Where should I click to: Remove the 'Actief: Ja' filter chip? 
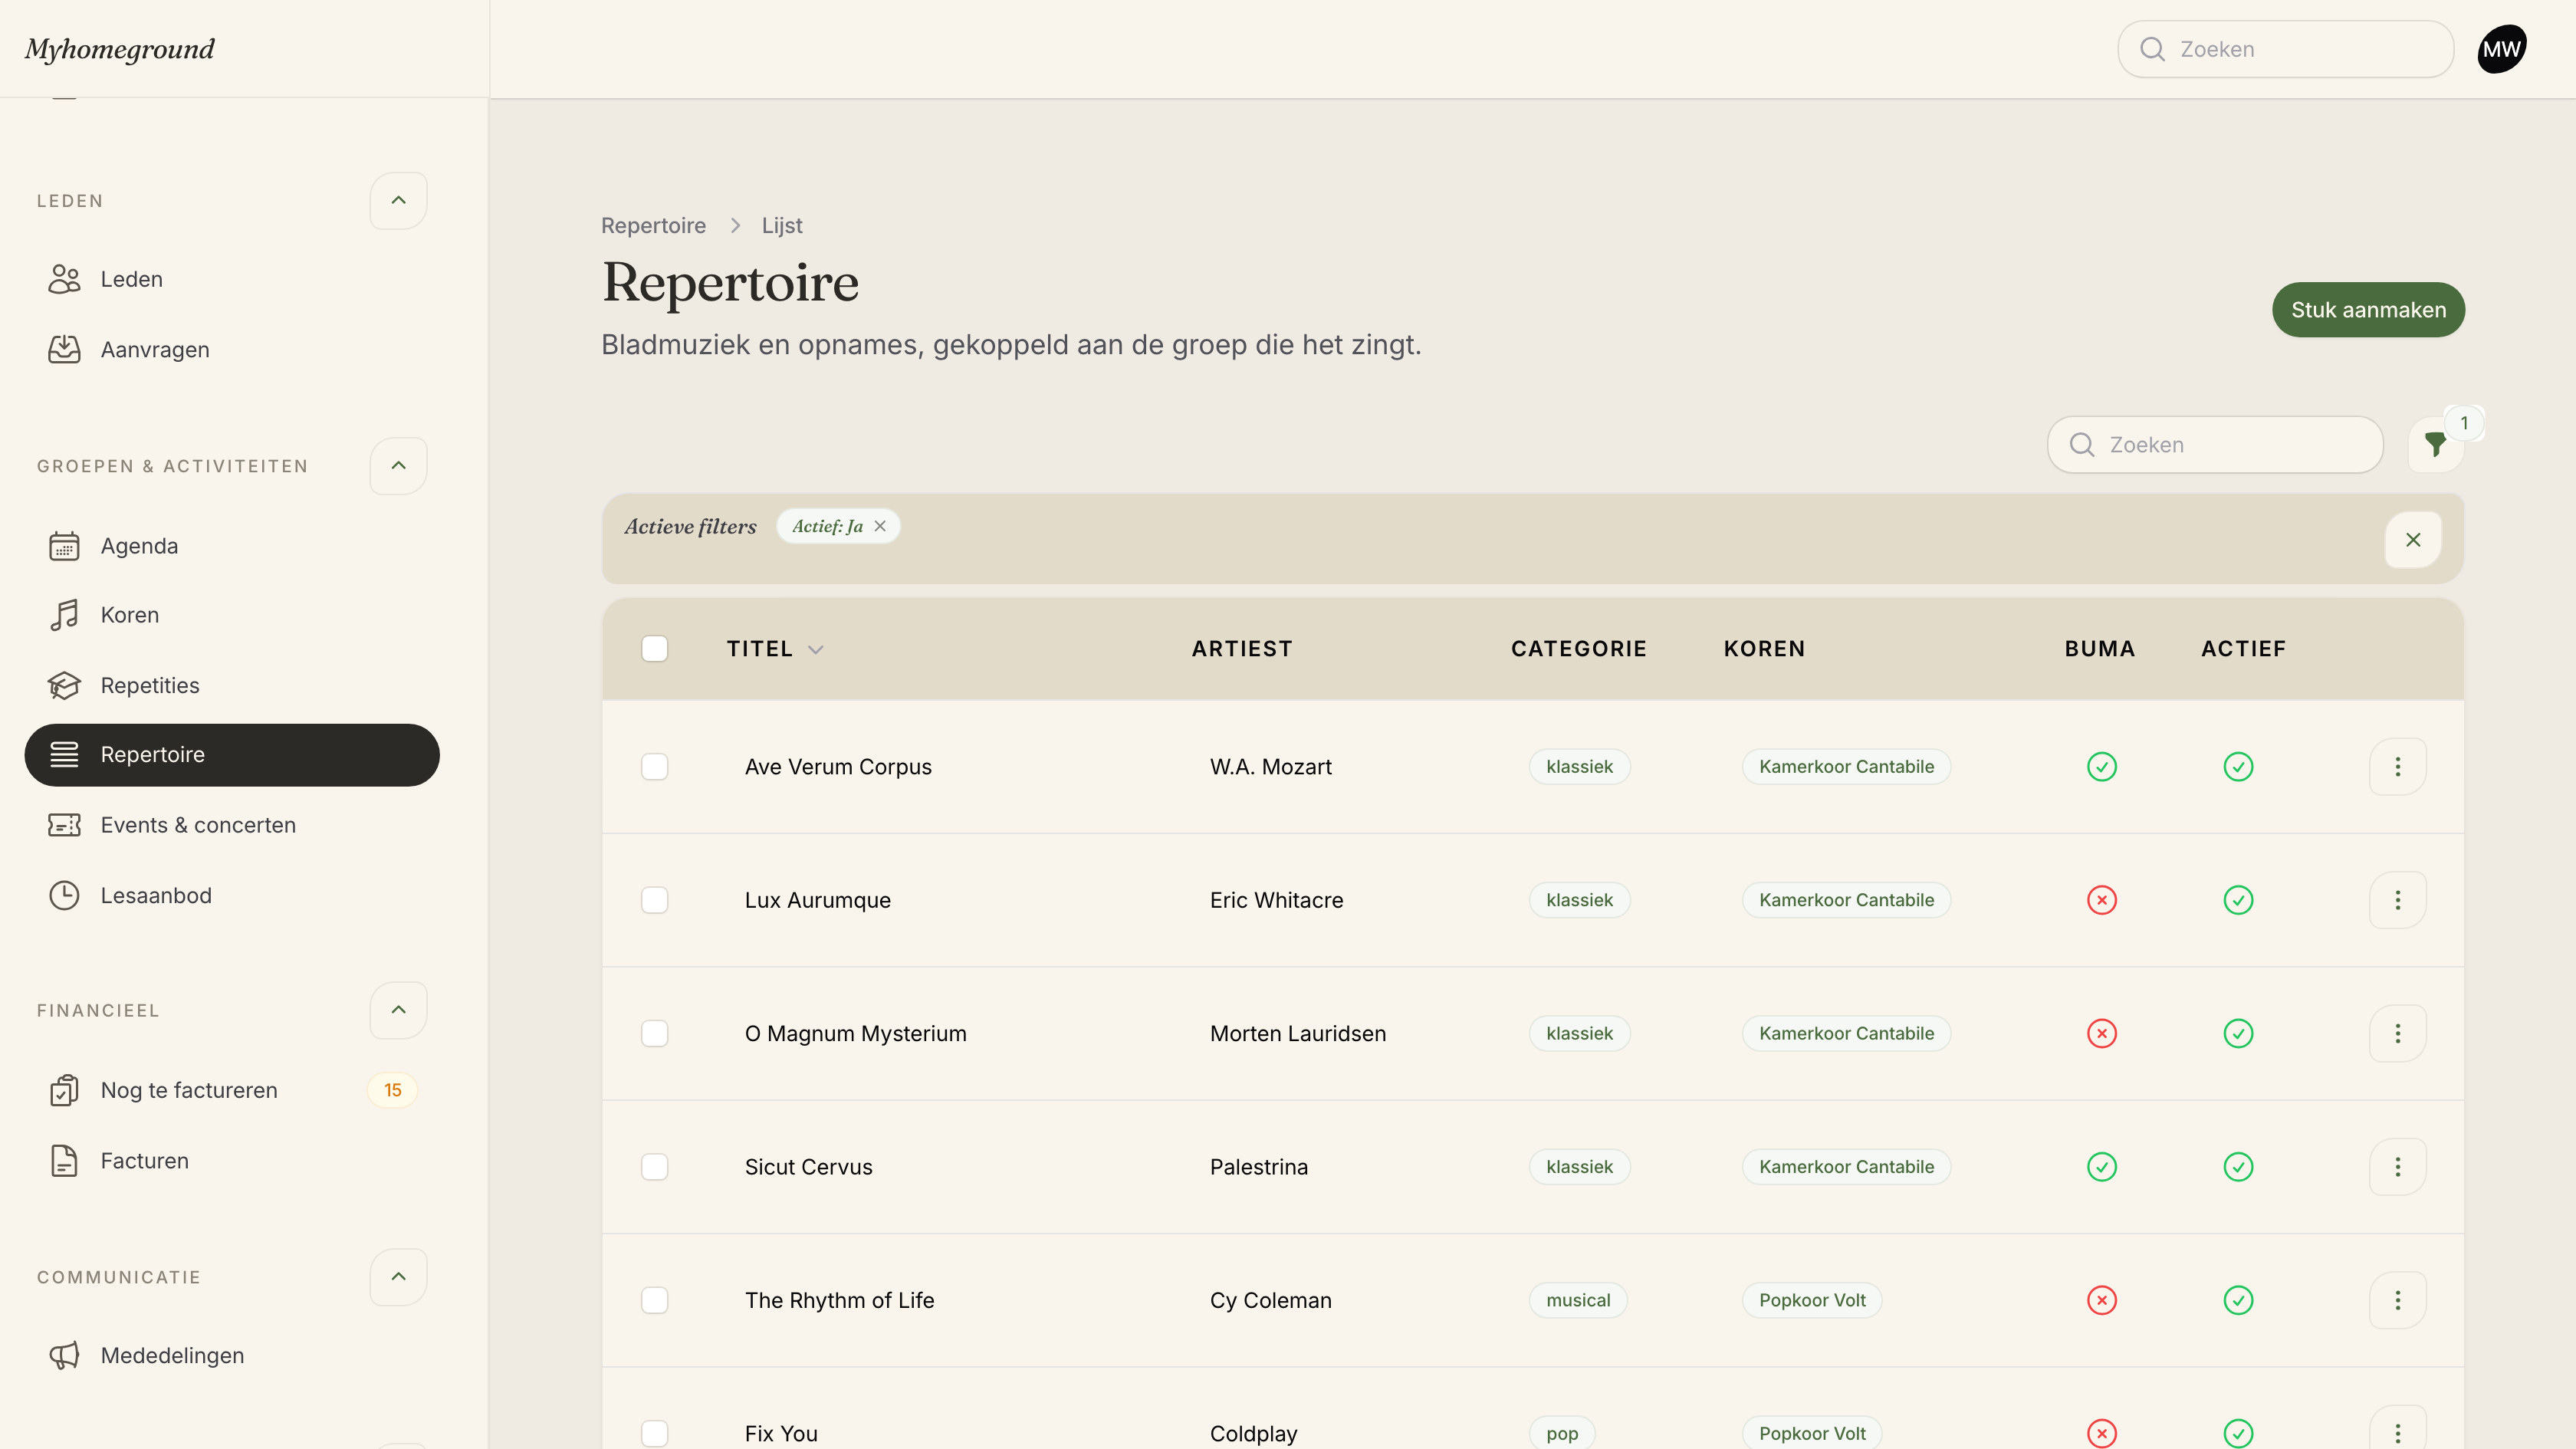click(x=880, y=526)
